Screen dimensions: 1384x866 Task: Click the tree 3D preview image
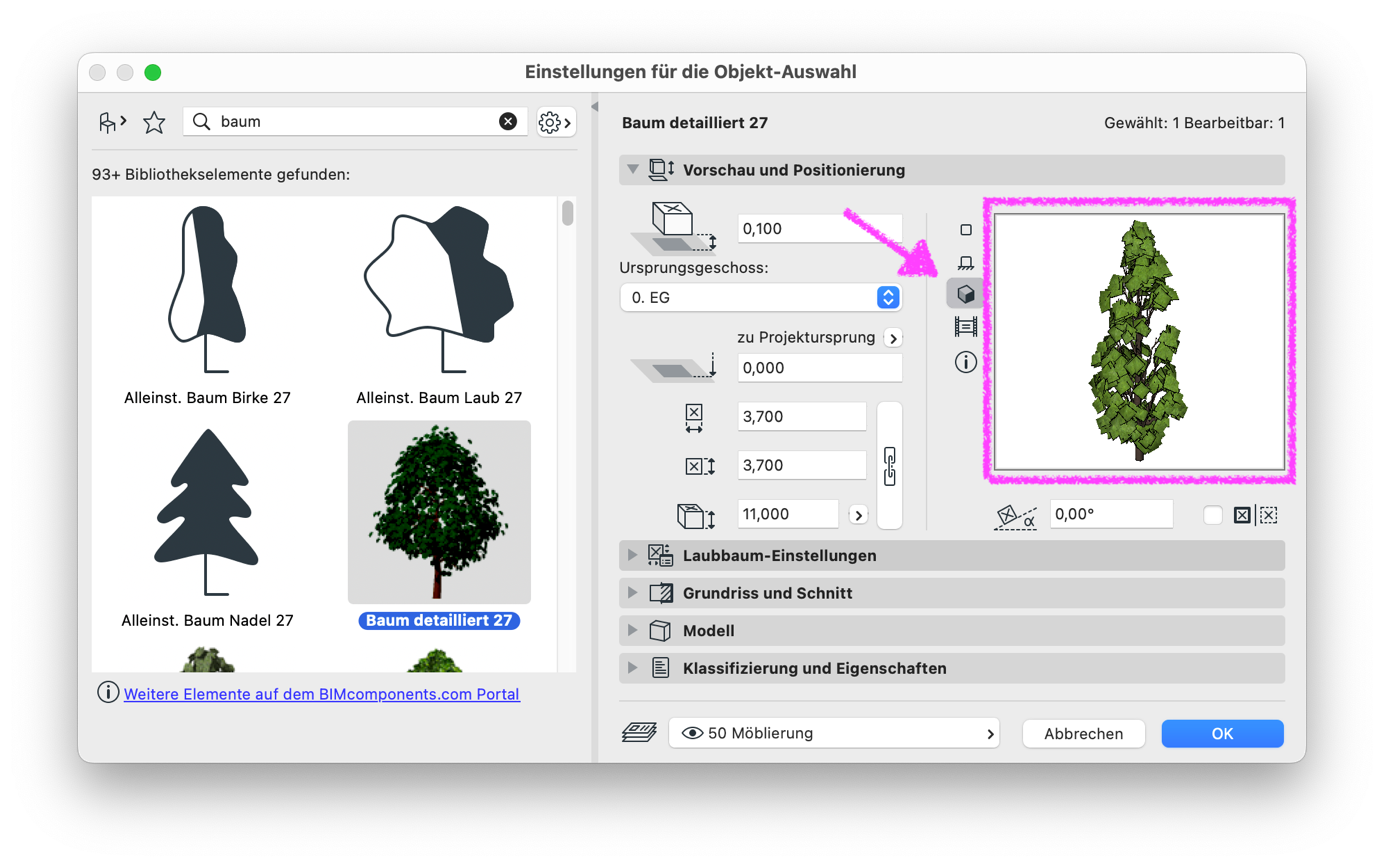pyautogui.click(x=1139, y=340)
